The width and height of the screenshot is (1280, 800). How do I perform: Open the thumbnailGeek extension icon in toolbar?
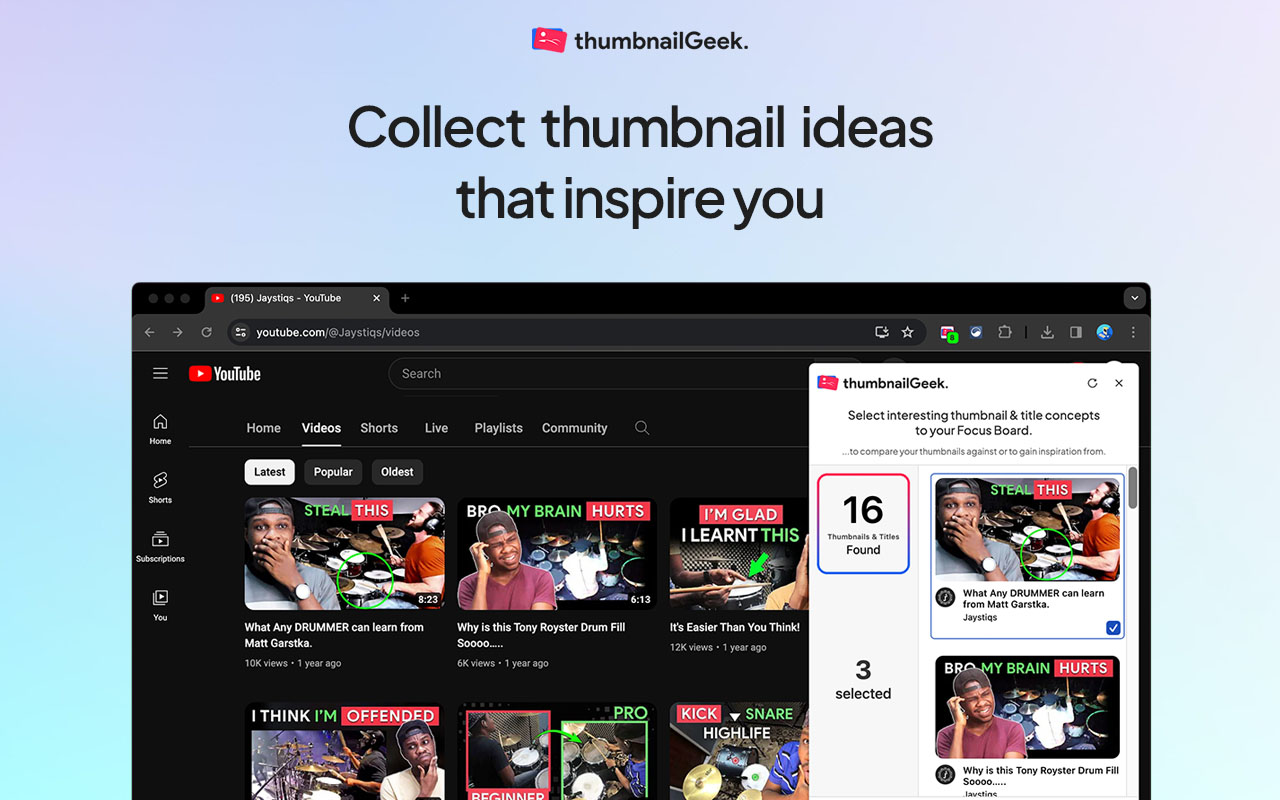[948, 333]
